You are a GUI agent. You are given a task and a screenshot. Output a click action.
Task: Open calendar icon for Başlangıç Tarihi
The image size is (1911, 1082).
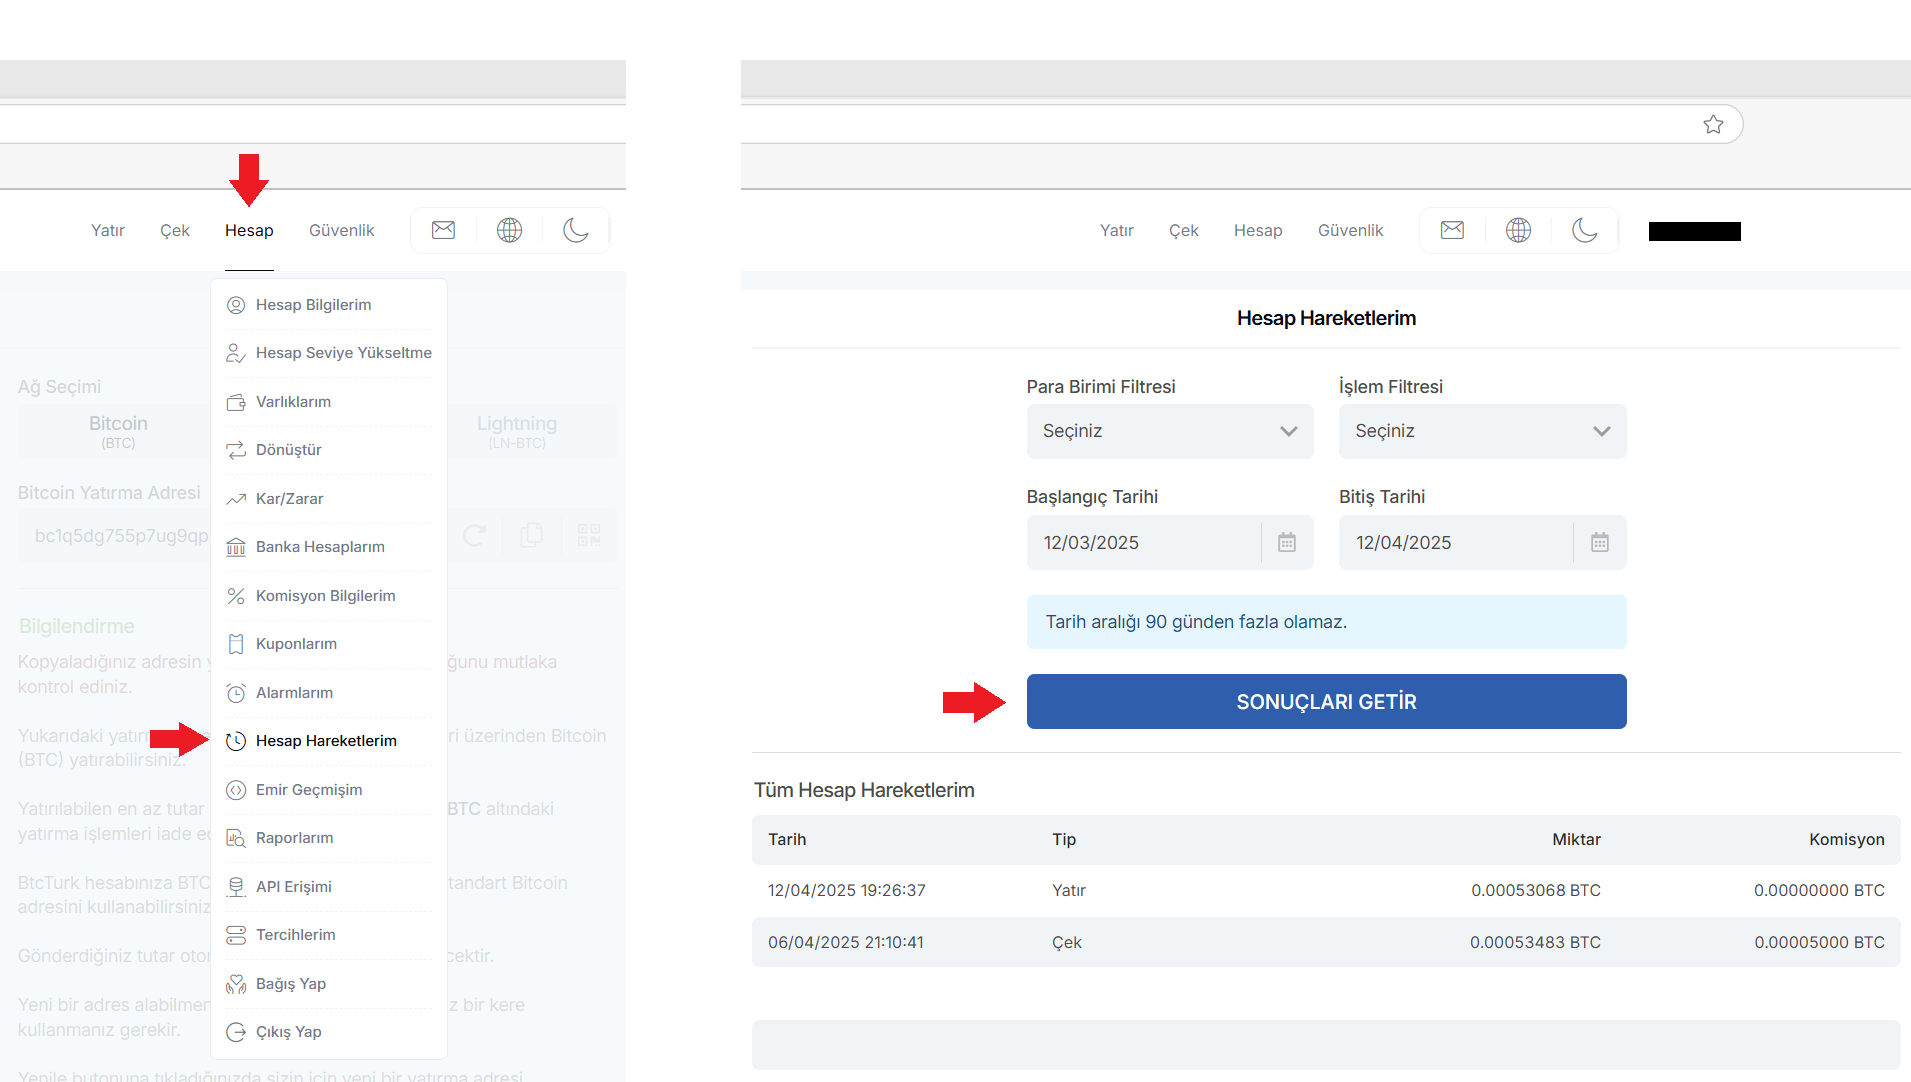(1287, 542)
